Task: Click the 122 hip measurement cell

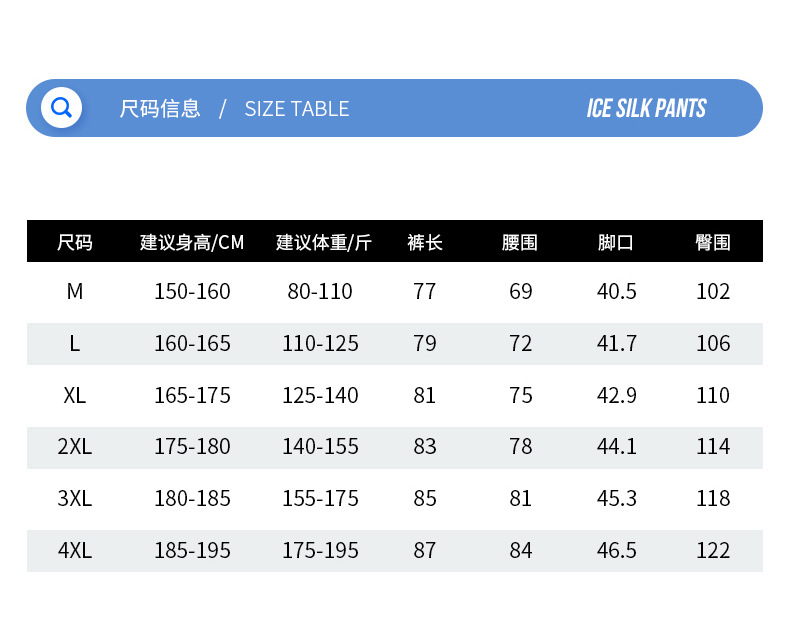Action: tap(713, 550)
